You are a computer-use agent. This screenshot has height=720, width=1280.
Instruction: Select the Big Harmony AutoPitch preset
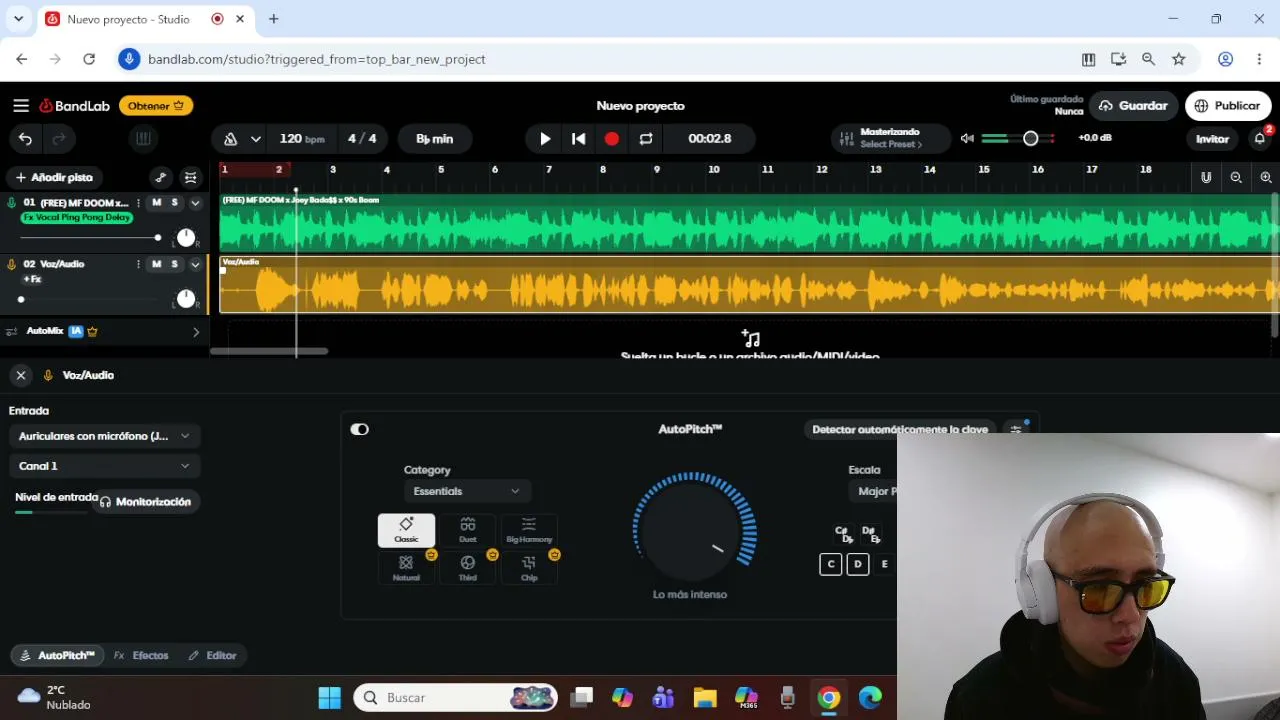coord(529,530)
